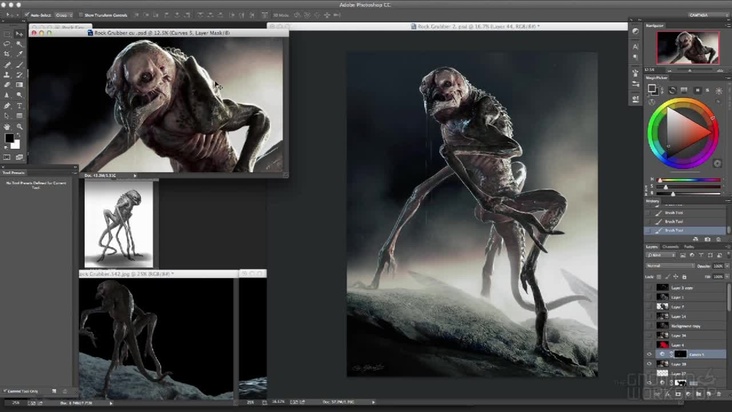732x412 pixels.
Task: Switch to the Channels tab
Action: point(670,247)
